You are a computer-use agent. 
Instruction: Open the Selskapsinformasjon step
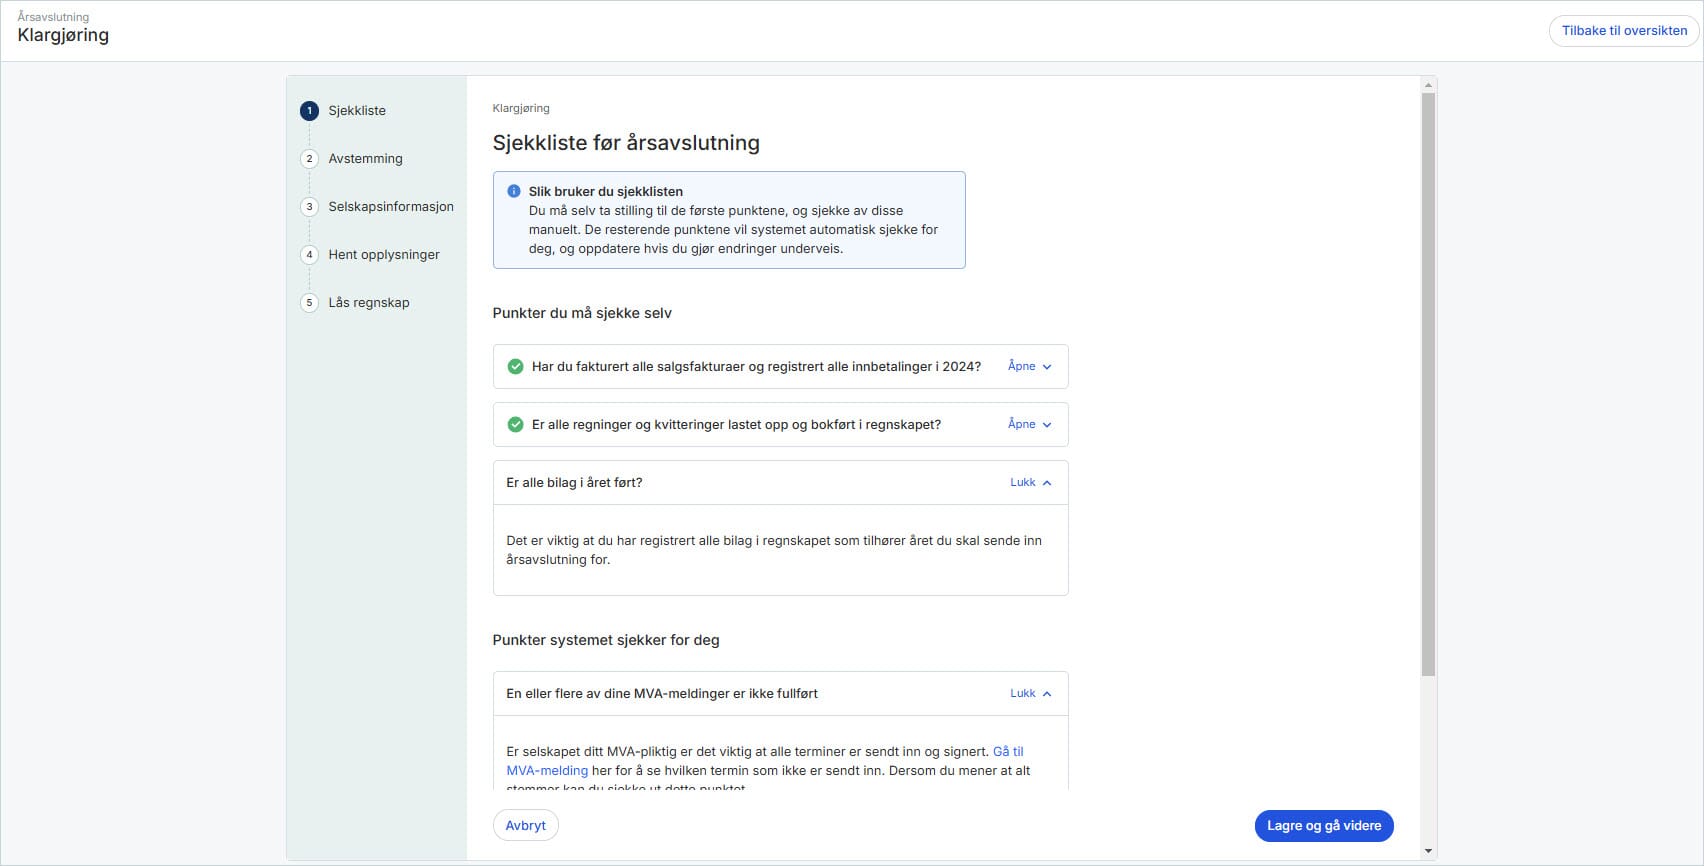390,207
